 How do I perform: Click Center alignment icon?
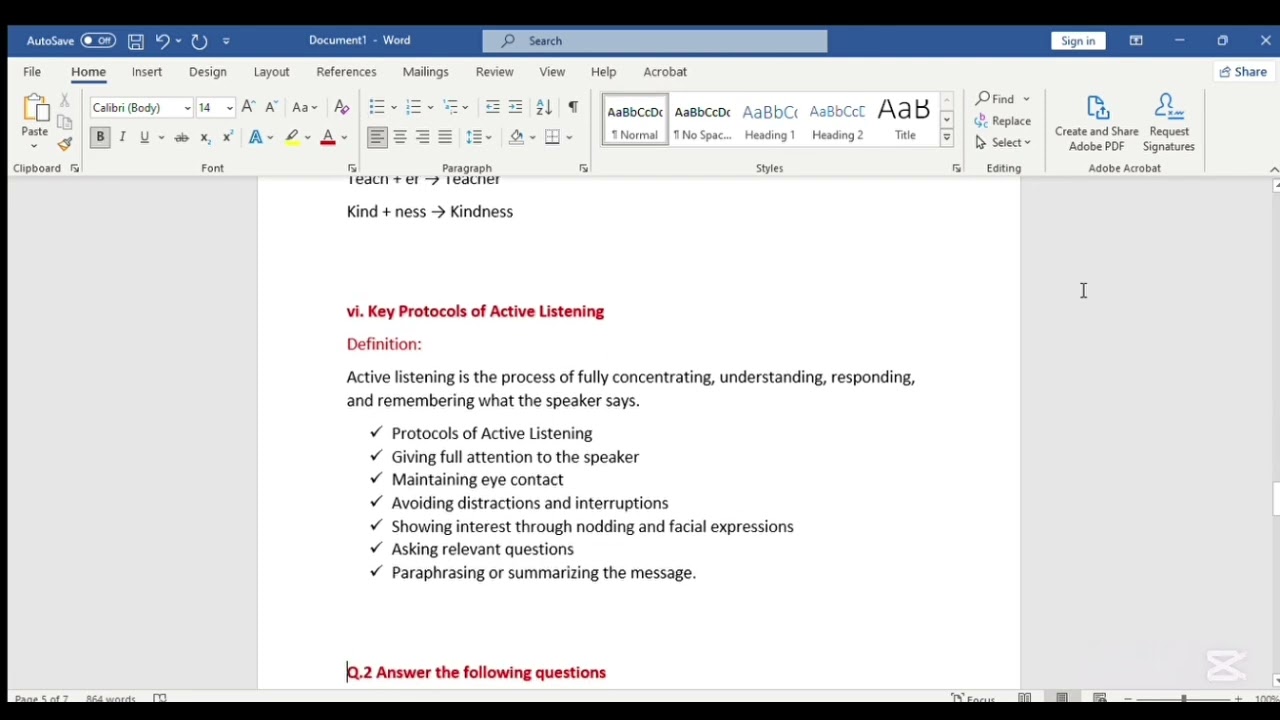coord(400,138)
